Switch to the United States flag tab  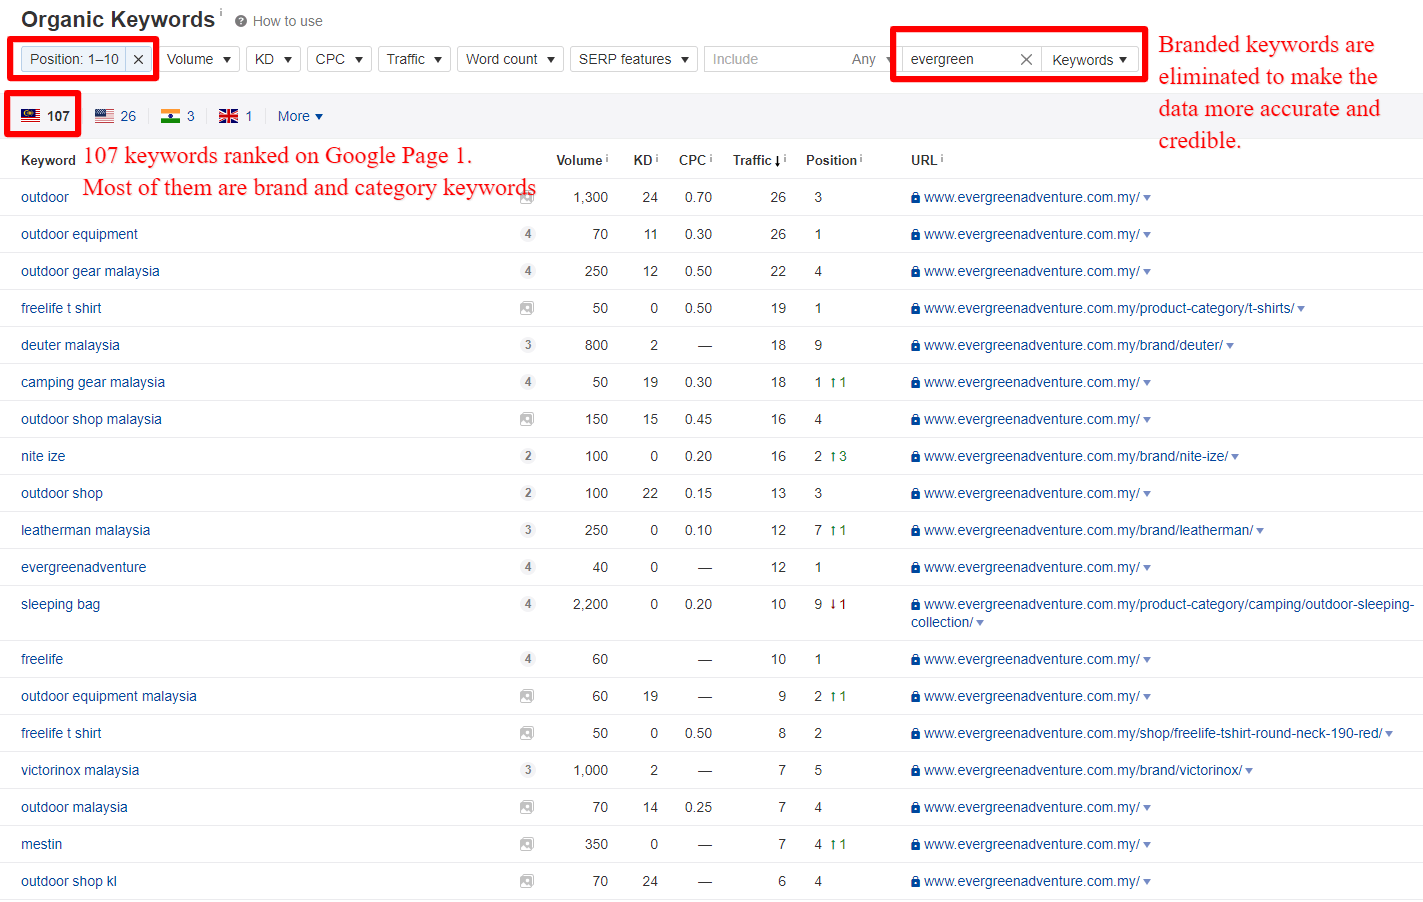click(115, 116)
